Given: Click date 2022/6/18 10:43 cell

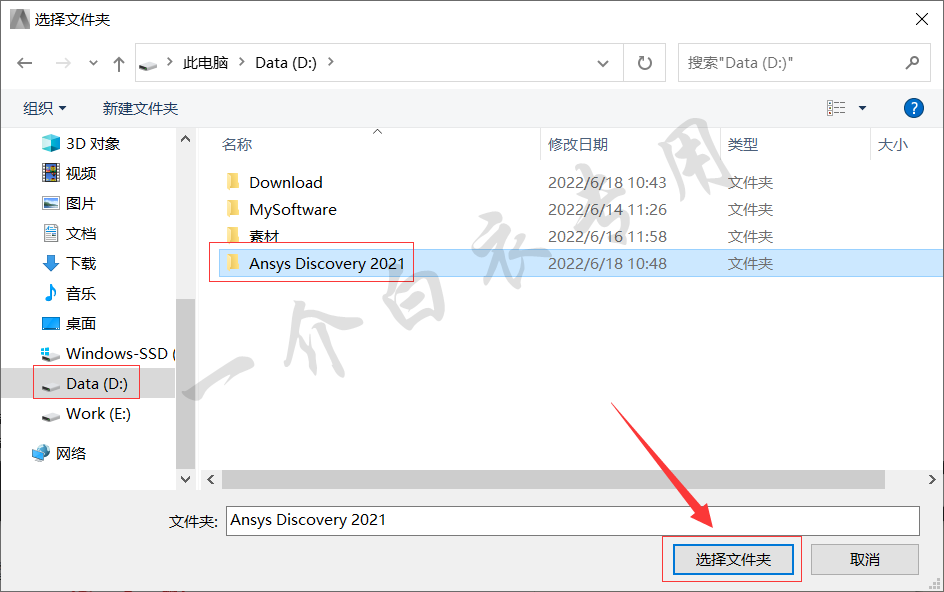Looking at the screenshot, I should point(607,182).
